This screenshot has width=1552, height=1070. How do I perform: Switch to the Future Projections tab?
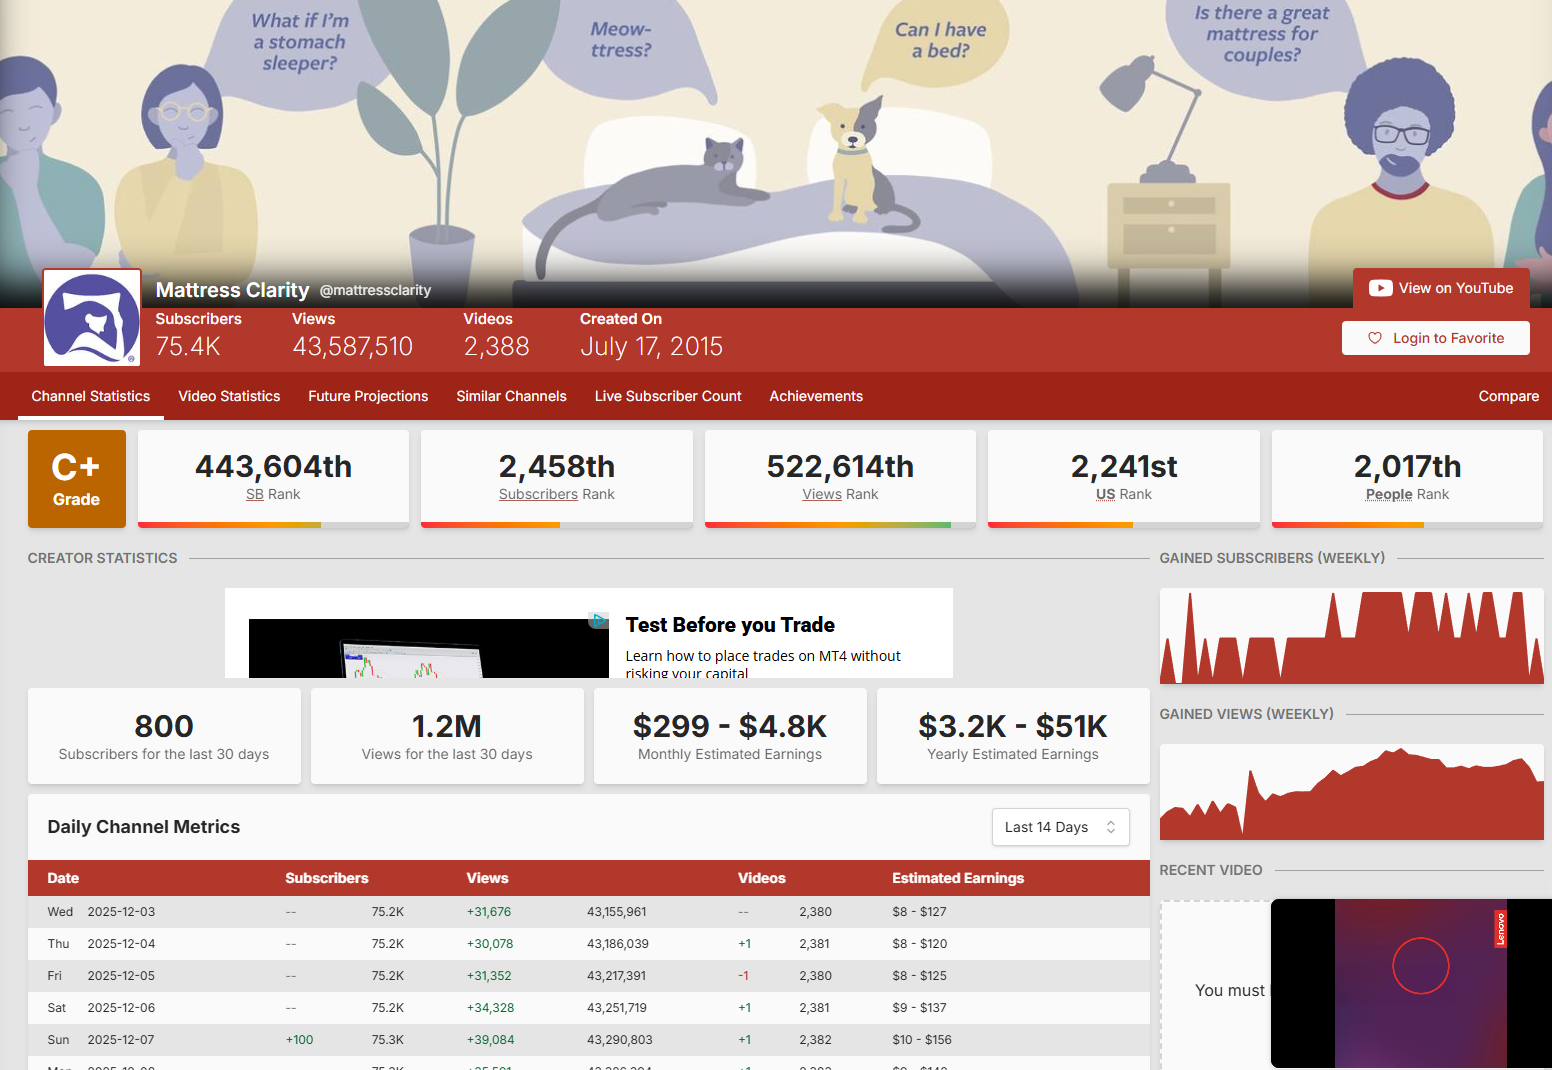point(368,396)
